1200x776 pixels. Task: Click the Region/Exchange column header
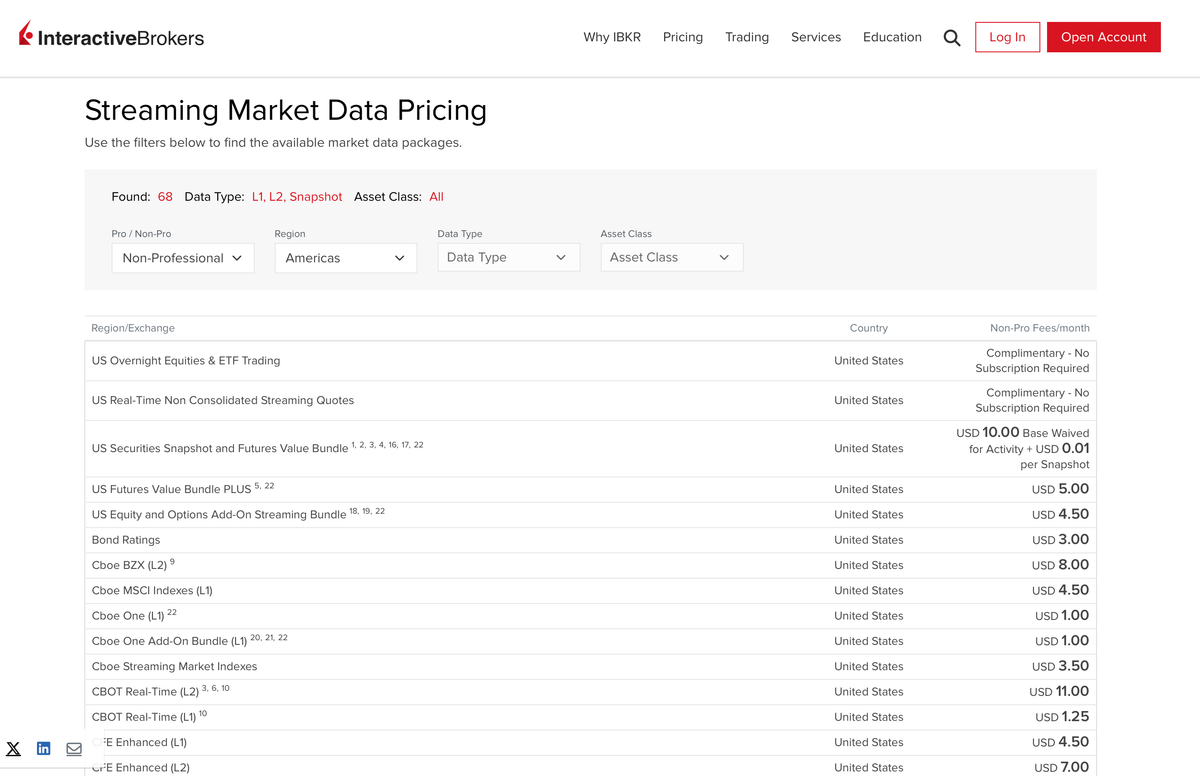(x=133, y=328)
